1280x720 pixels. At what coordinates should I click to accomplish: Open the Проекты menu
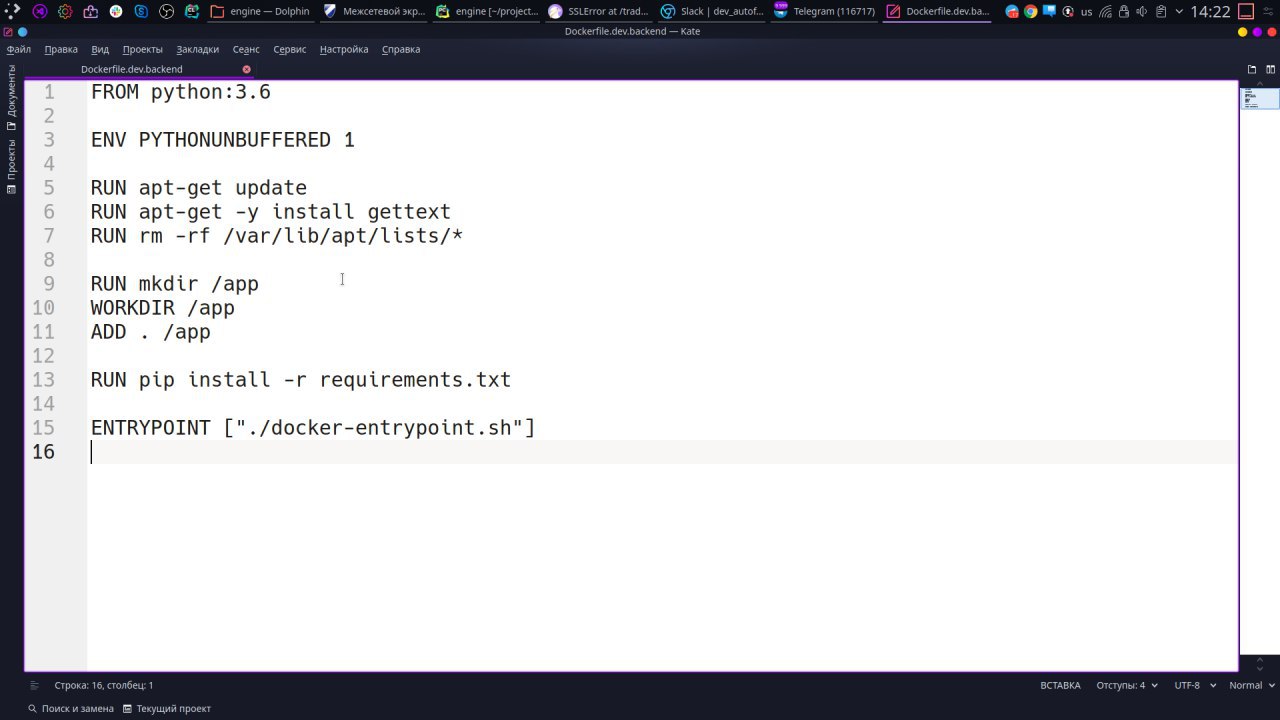143,49
